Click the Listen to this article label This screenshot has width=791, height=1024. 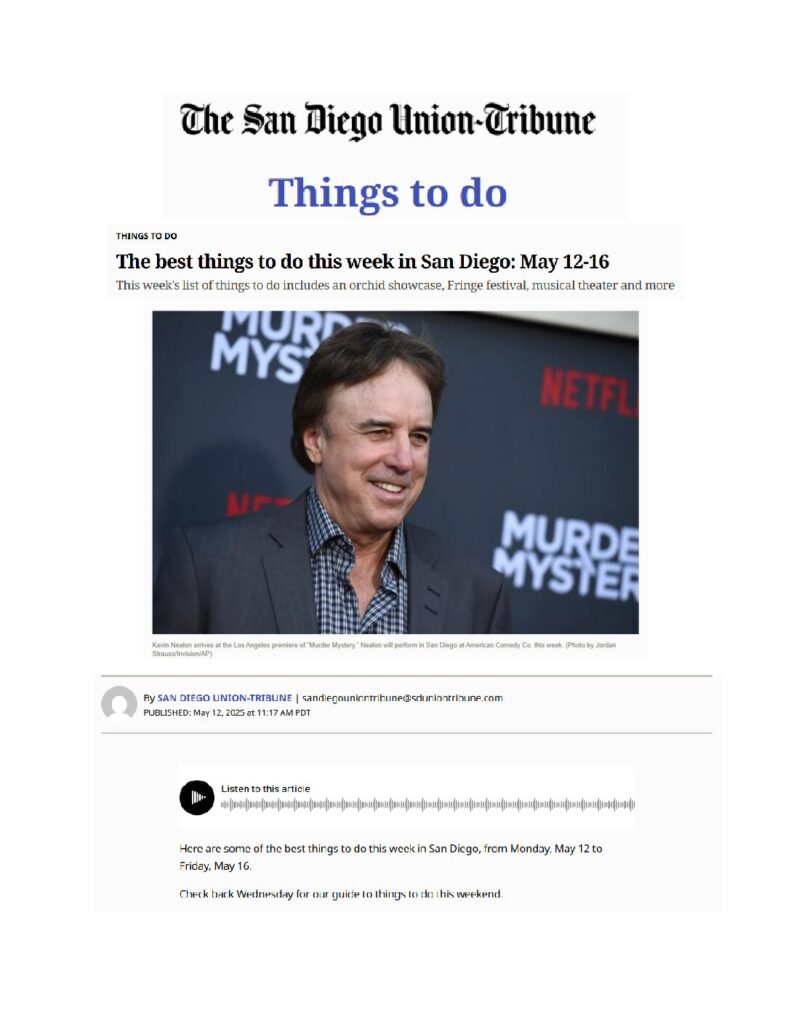click(265, 788)
